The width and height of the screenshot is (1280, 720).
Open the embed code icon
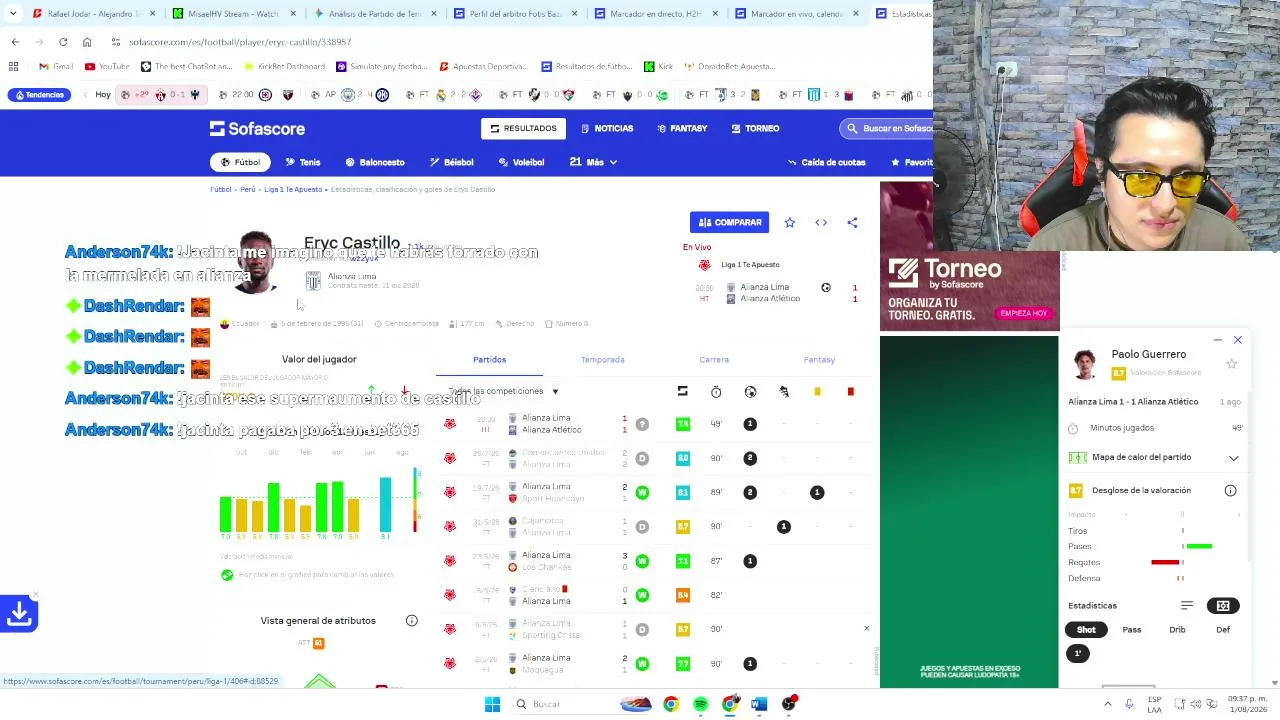[821, 223]
